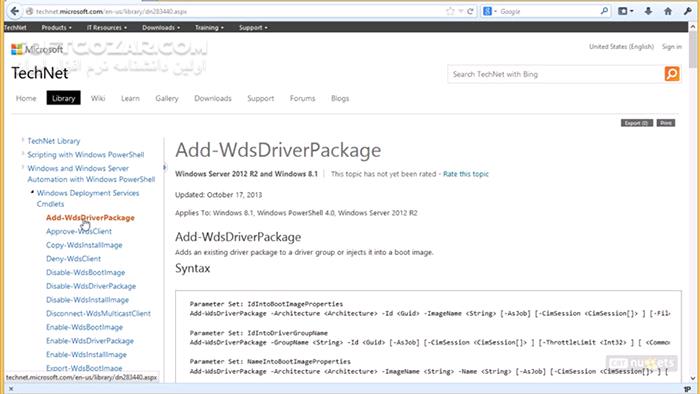Open Disable-WdsBootImage in the sidebar
700x394 pixels.
point(85,272)
